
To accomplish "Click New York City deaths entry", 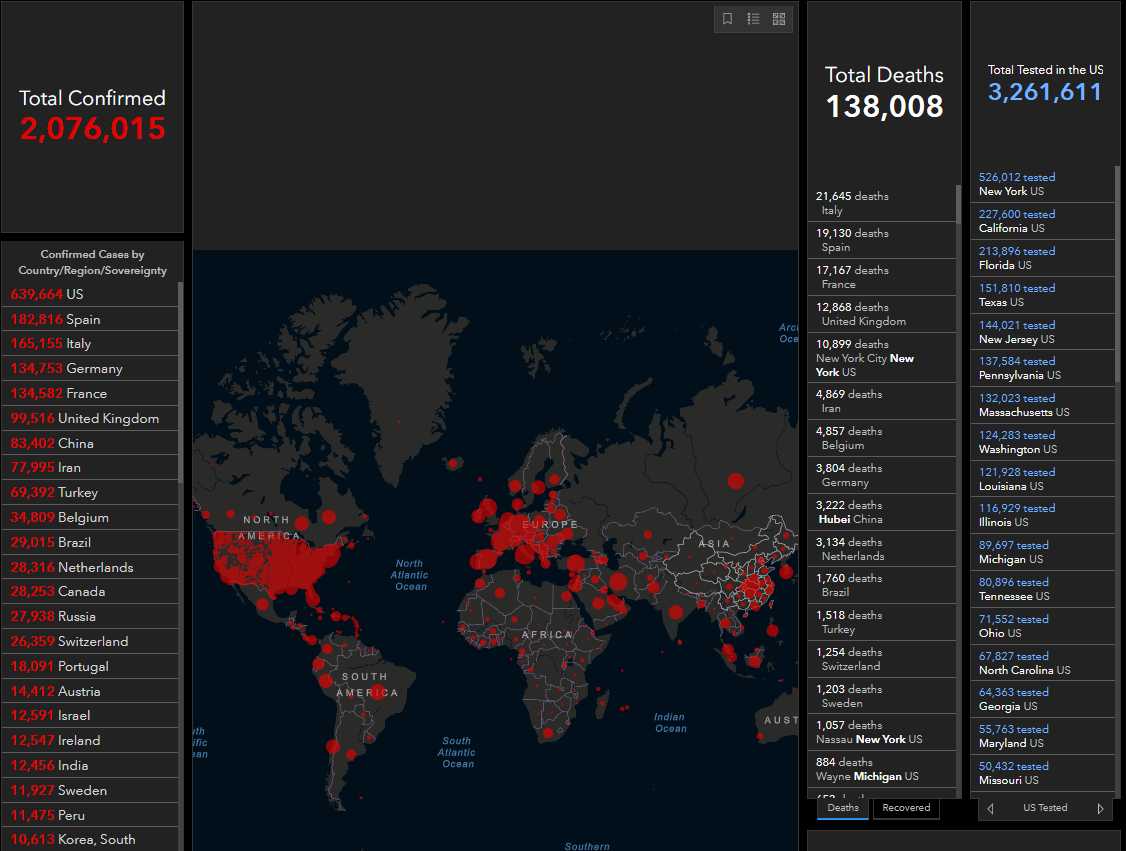I will coord(880,358).
